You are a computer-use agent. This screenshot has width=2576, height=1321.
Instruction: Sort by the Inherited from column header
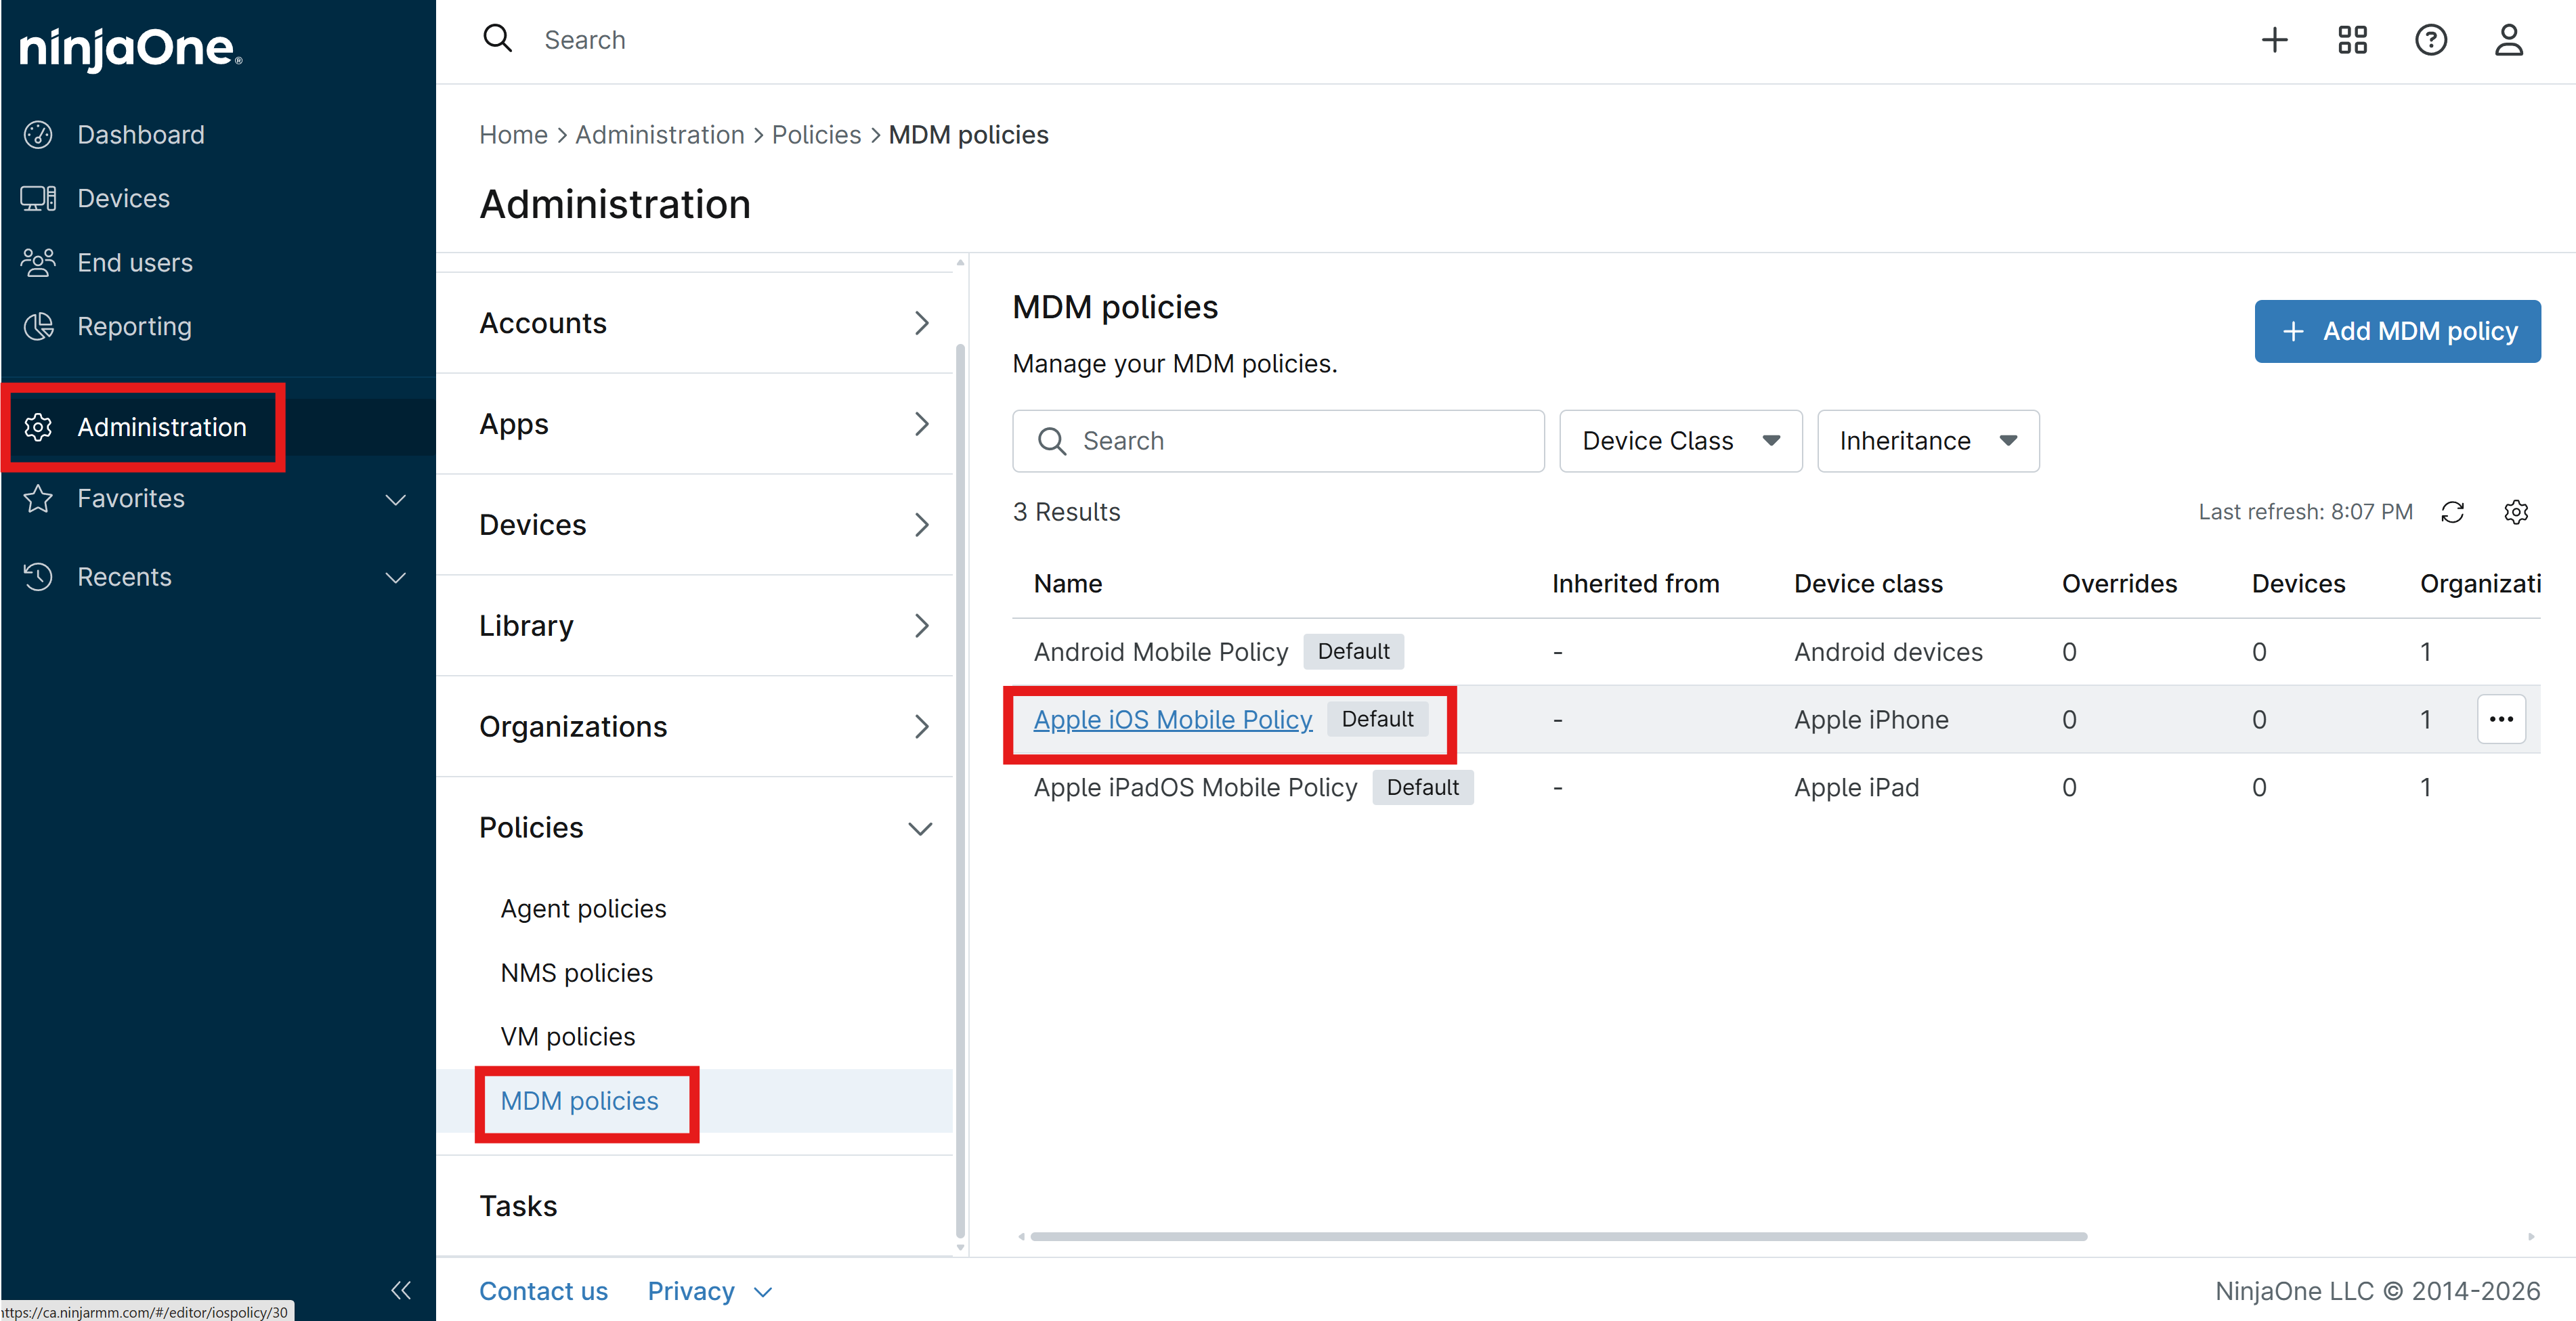point(1635,583)
